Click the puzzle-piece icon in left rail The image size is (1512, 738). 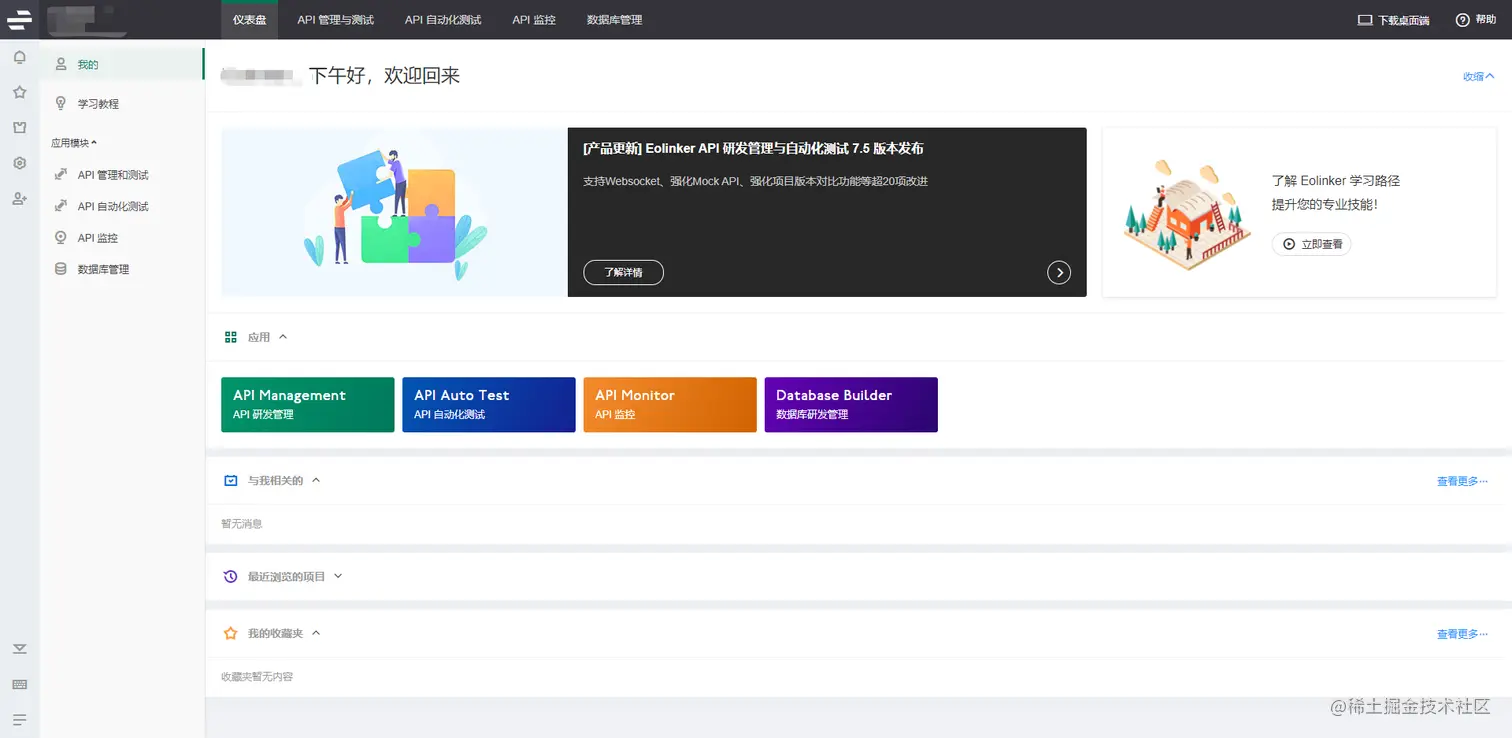(x=19, y=127)
